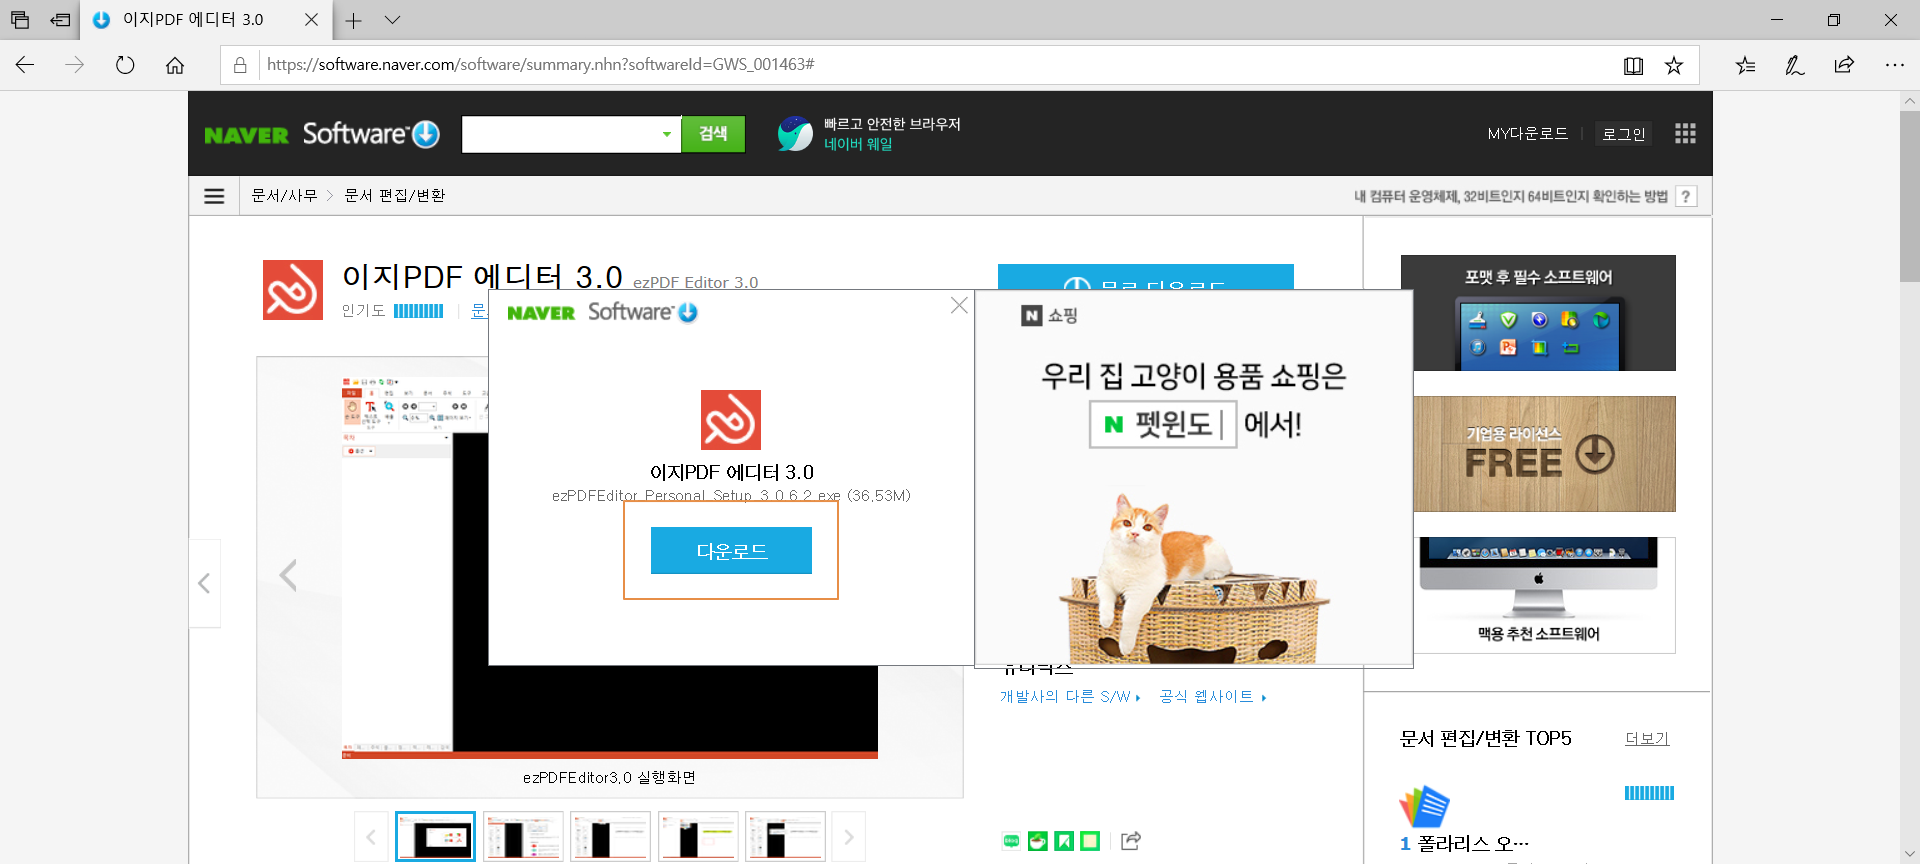Select the fourth screenshot thumbnail
This screenshot has width=1920, height=864.
pos(698,837)
